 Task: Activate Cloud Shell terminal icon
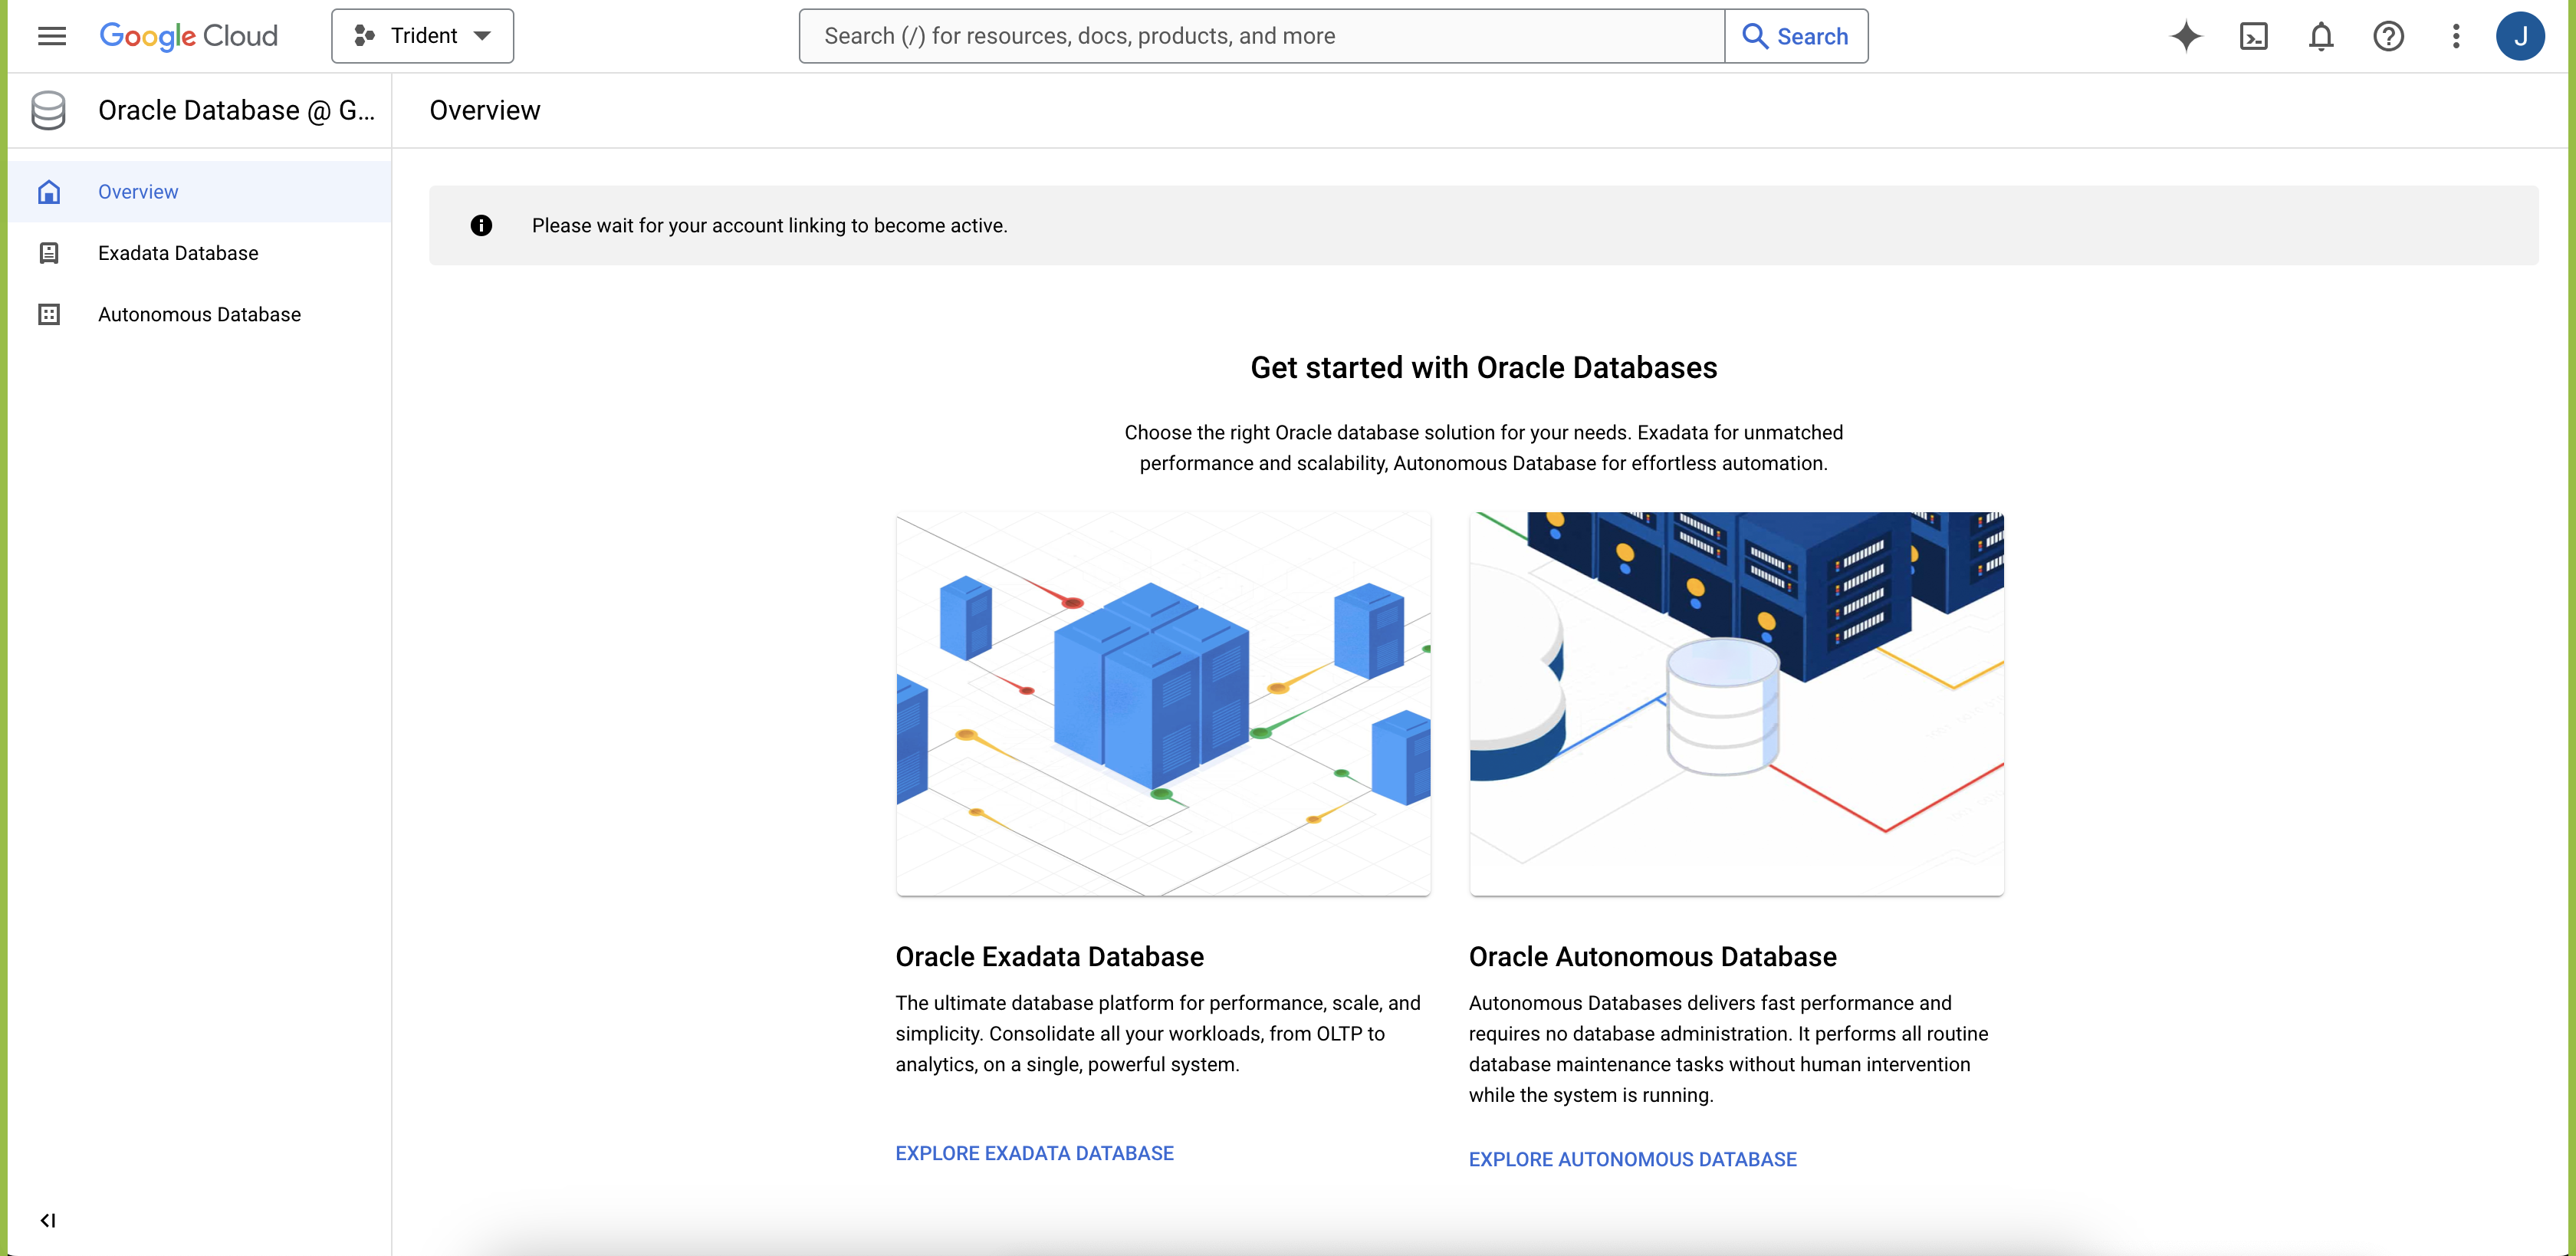pos(2254,36)
